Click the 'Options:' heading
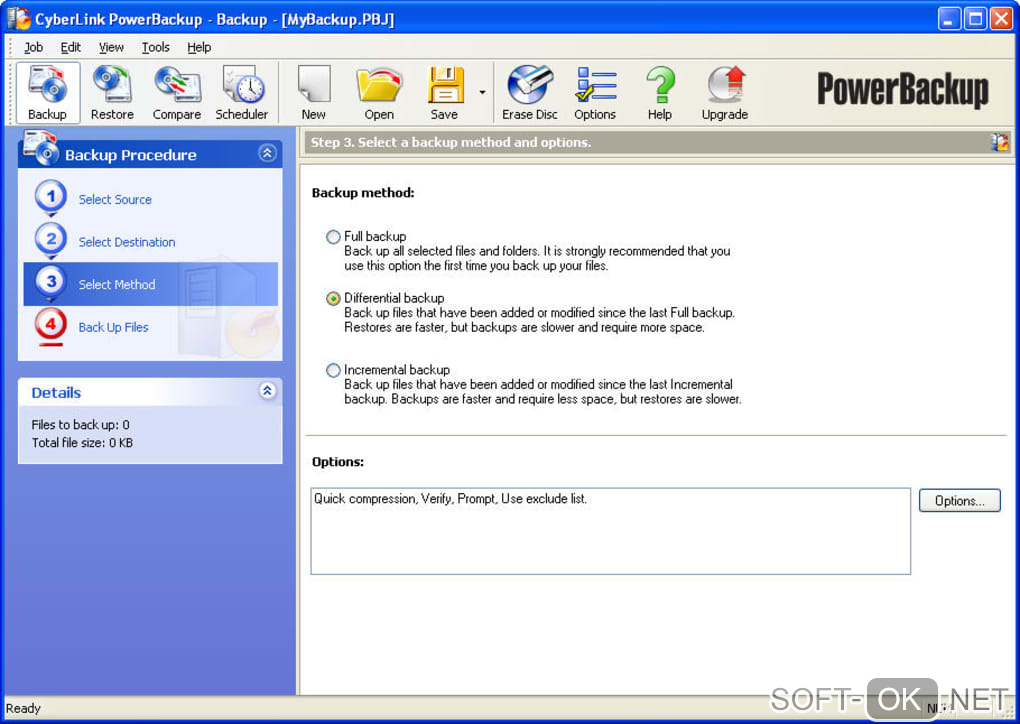The image size is (1020, 724). point(338,462)
